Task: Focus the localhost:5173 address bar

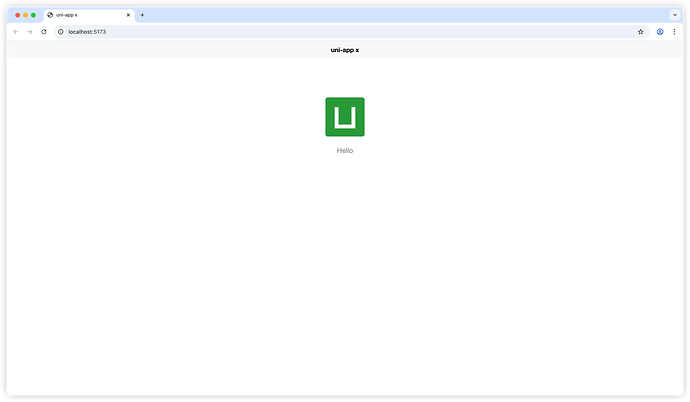Action: [352, 32]
